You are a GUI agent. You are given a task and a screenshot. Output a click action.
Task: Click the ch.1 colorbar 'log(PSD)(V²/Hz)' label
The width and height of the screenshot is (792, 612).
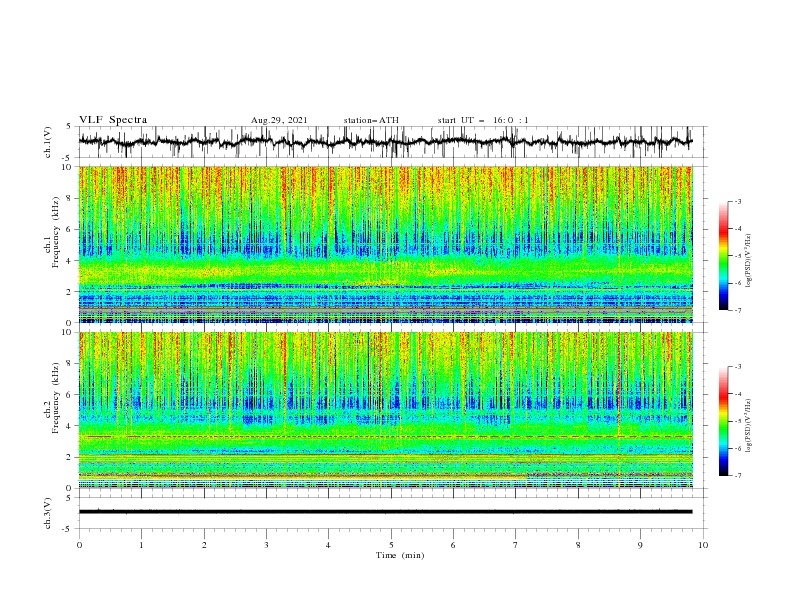(749, 261)
